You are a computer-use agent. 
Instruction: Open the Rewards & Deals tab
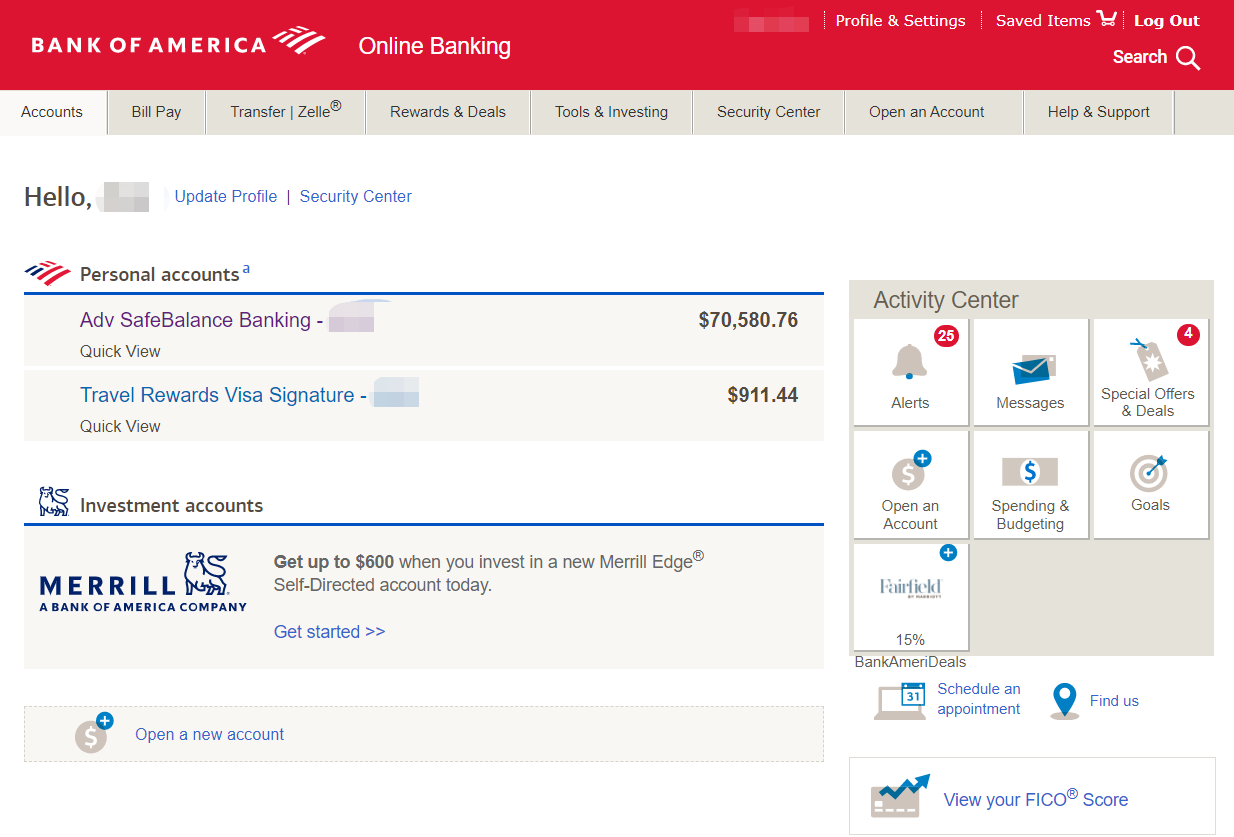tap(448, 112)
